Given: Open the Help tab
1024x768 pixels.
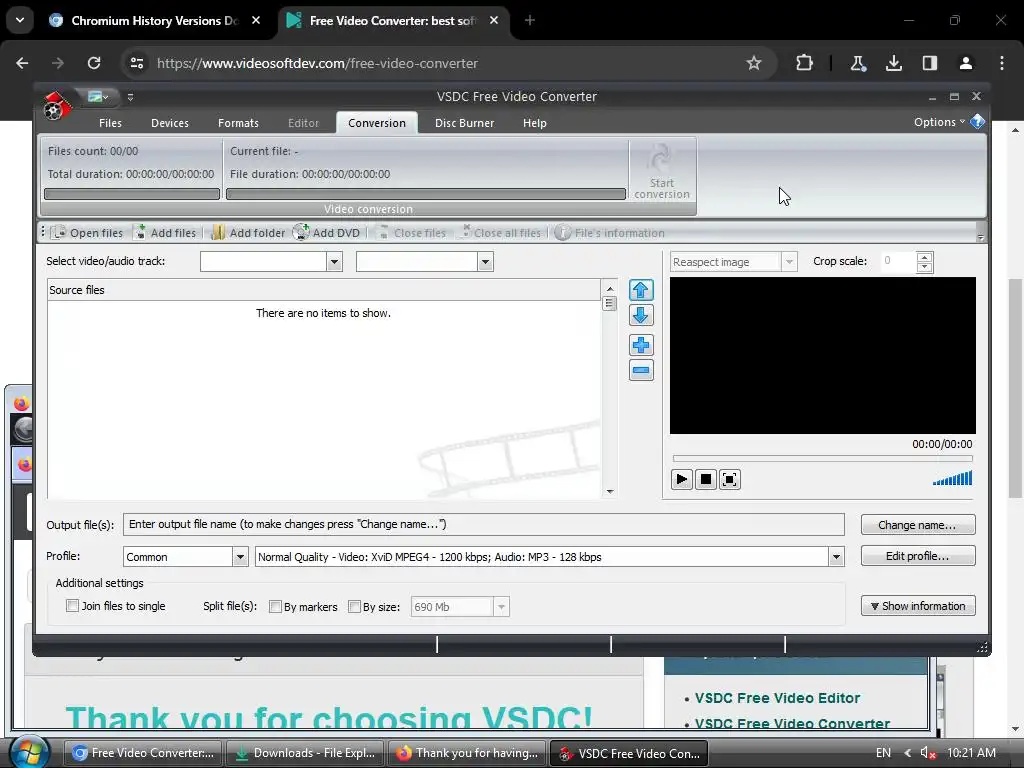Looking at the screenshot, I should click(x=534, y=123).
